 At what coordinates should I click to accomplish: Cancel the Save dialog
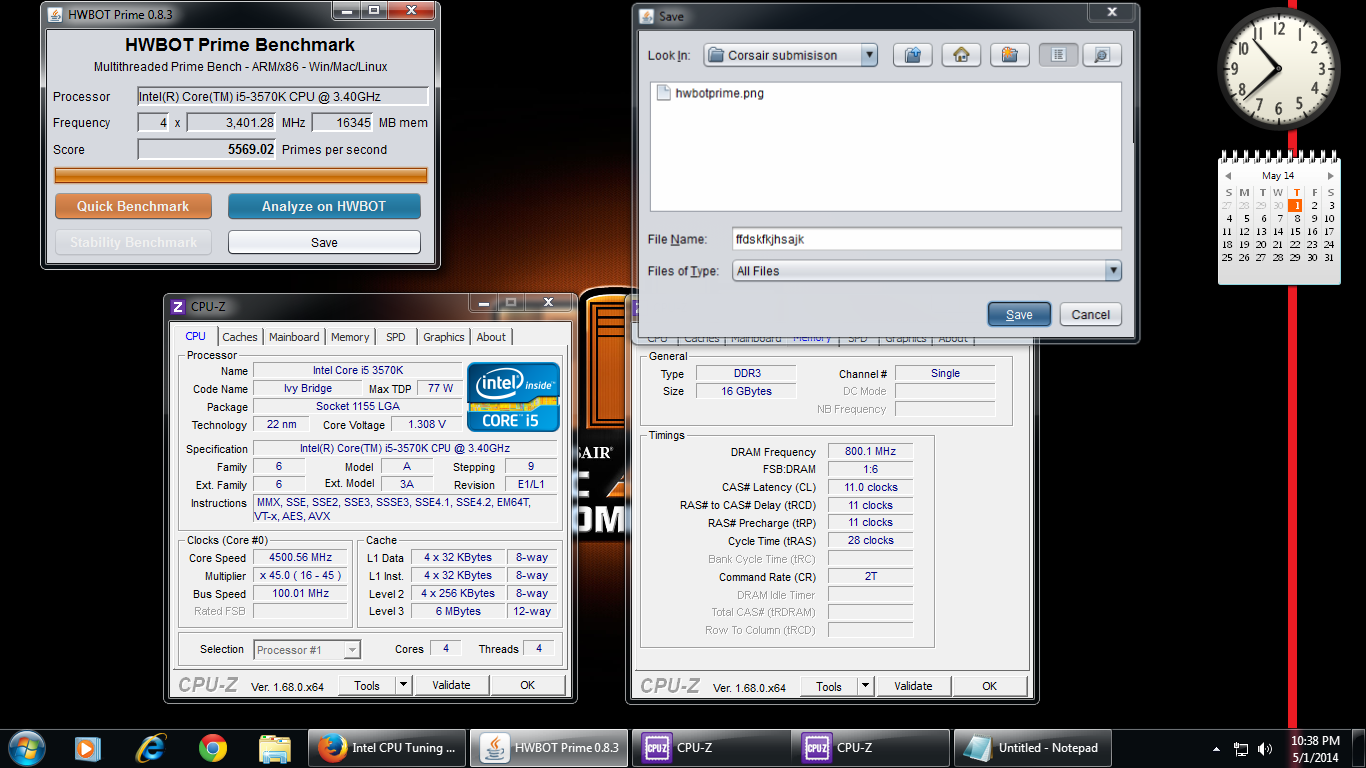point(1090,314)
